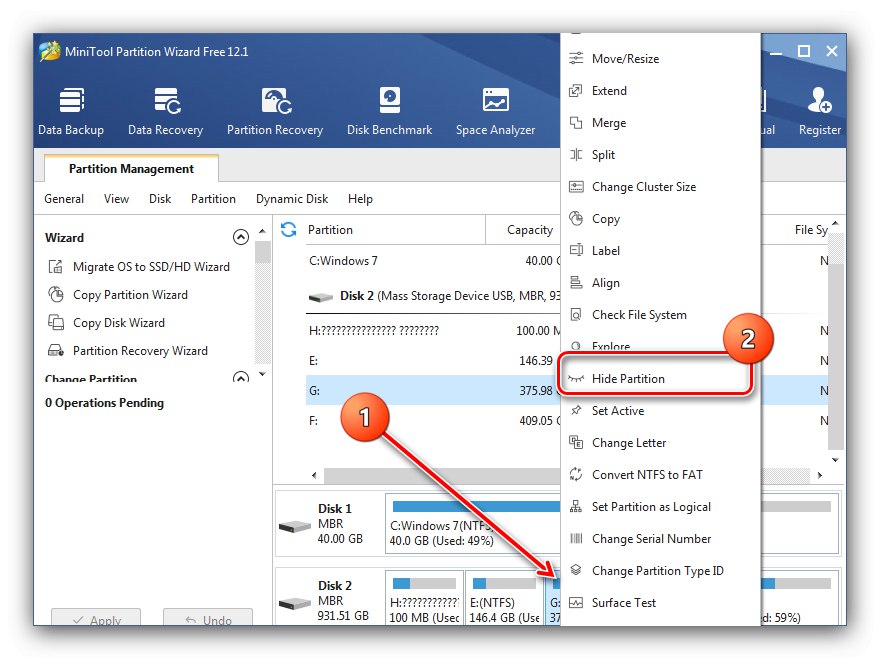Click the Split icon in context menu
The width and height of the screenshot is (880, 659).
click(576, 154)
